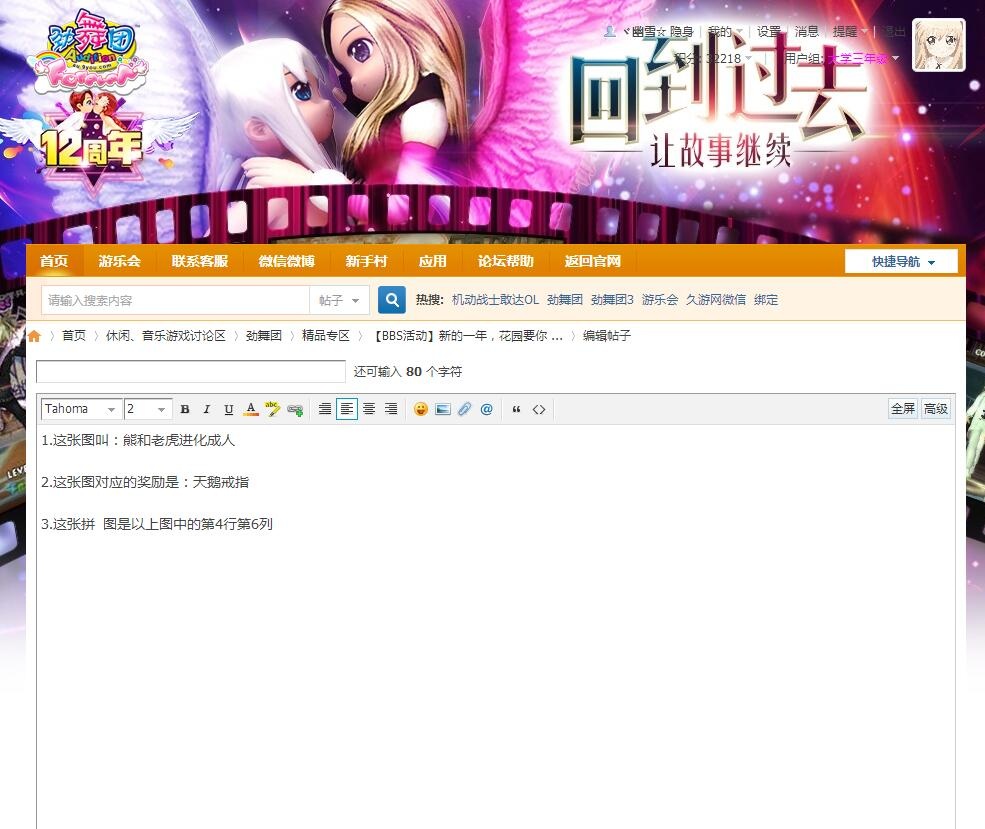The image size is (985, 829).
Task: Open the 帖子 search type dropdown
Action: [x=339, y=300]
